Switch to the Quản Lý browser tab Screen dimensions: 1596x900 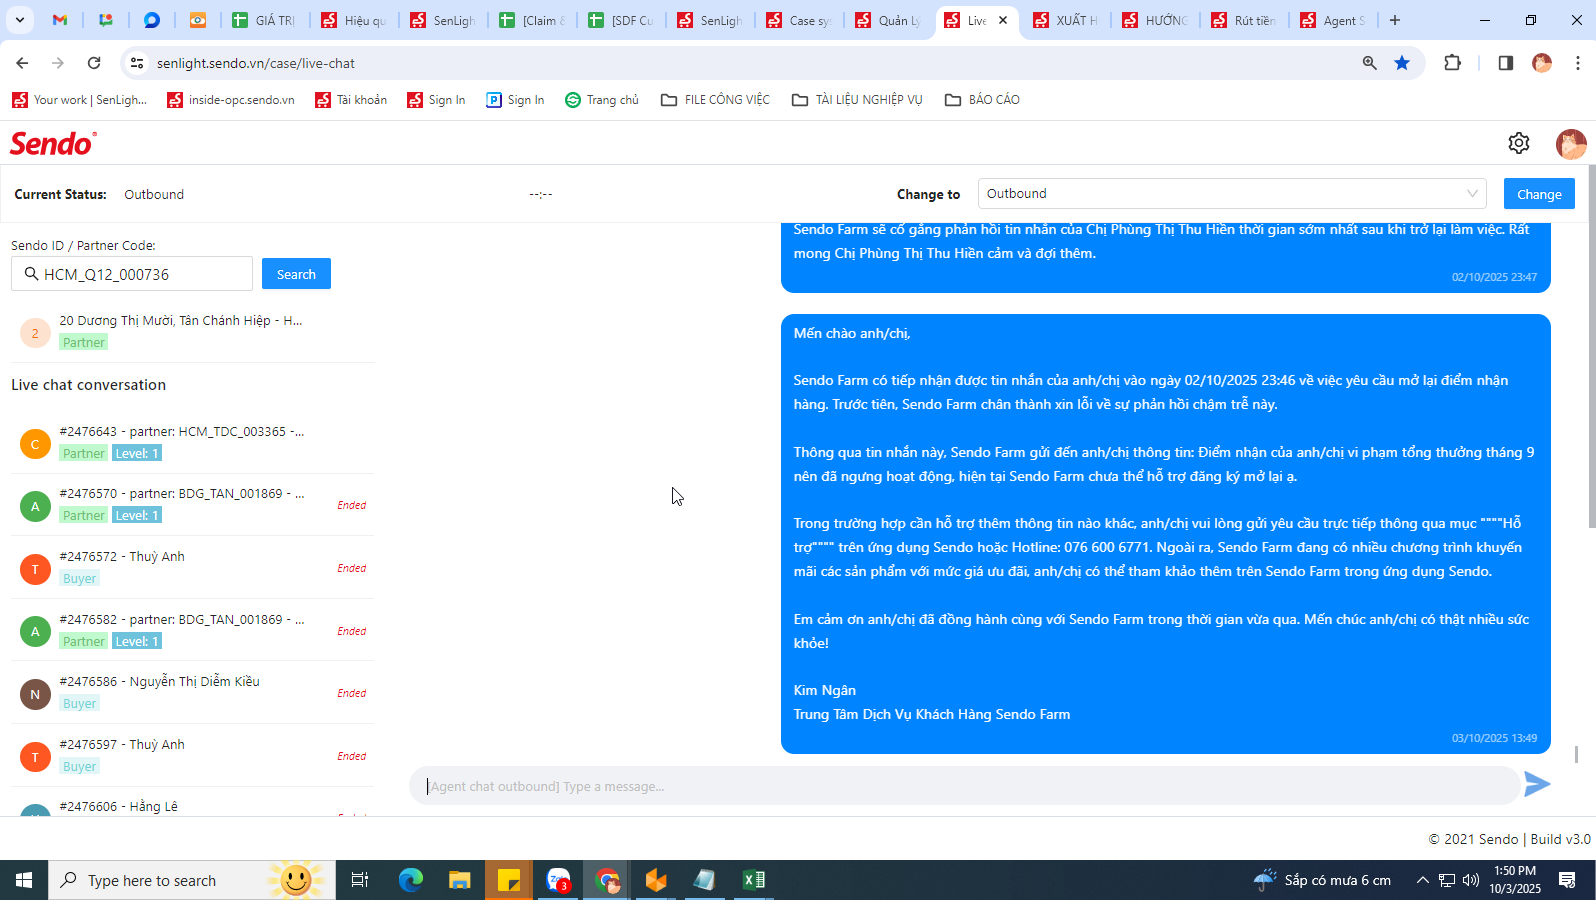tap(888, 20)
